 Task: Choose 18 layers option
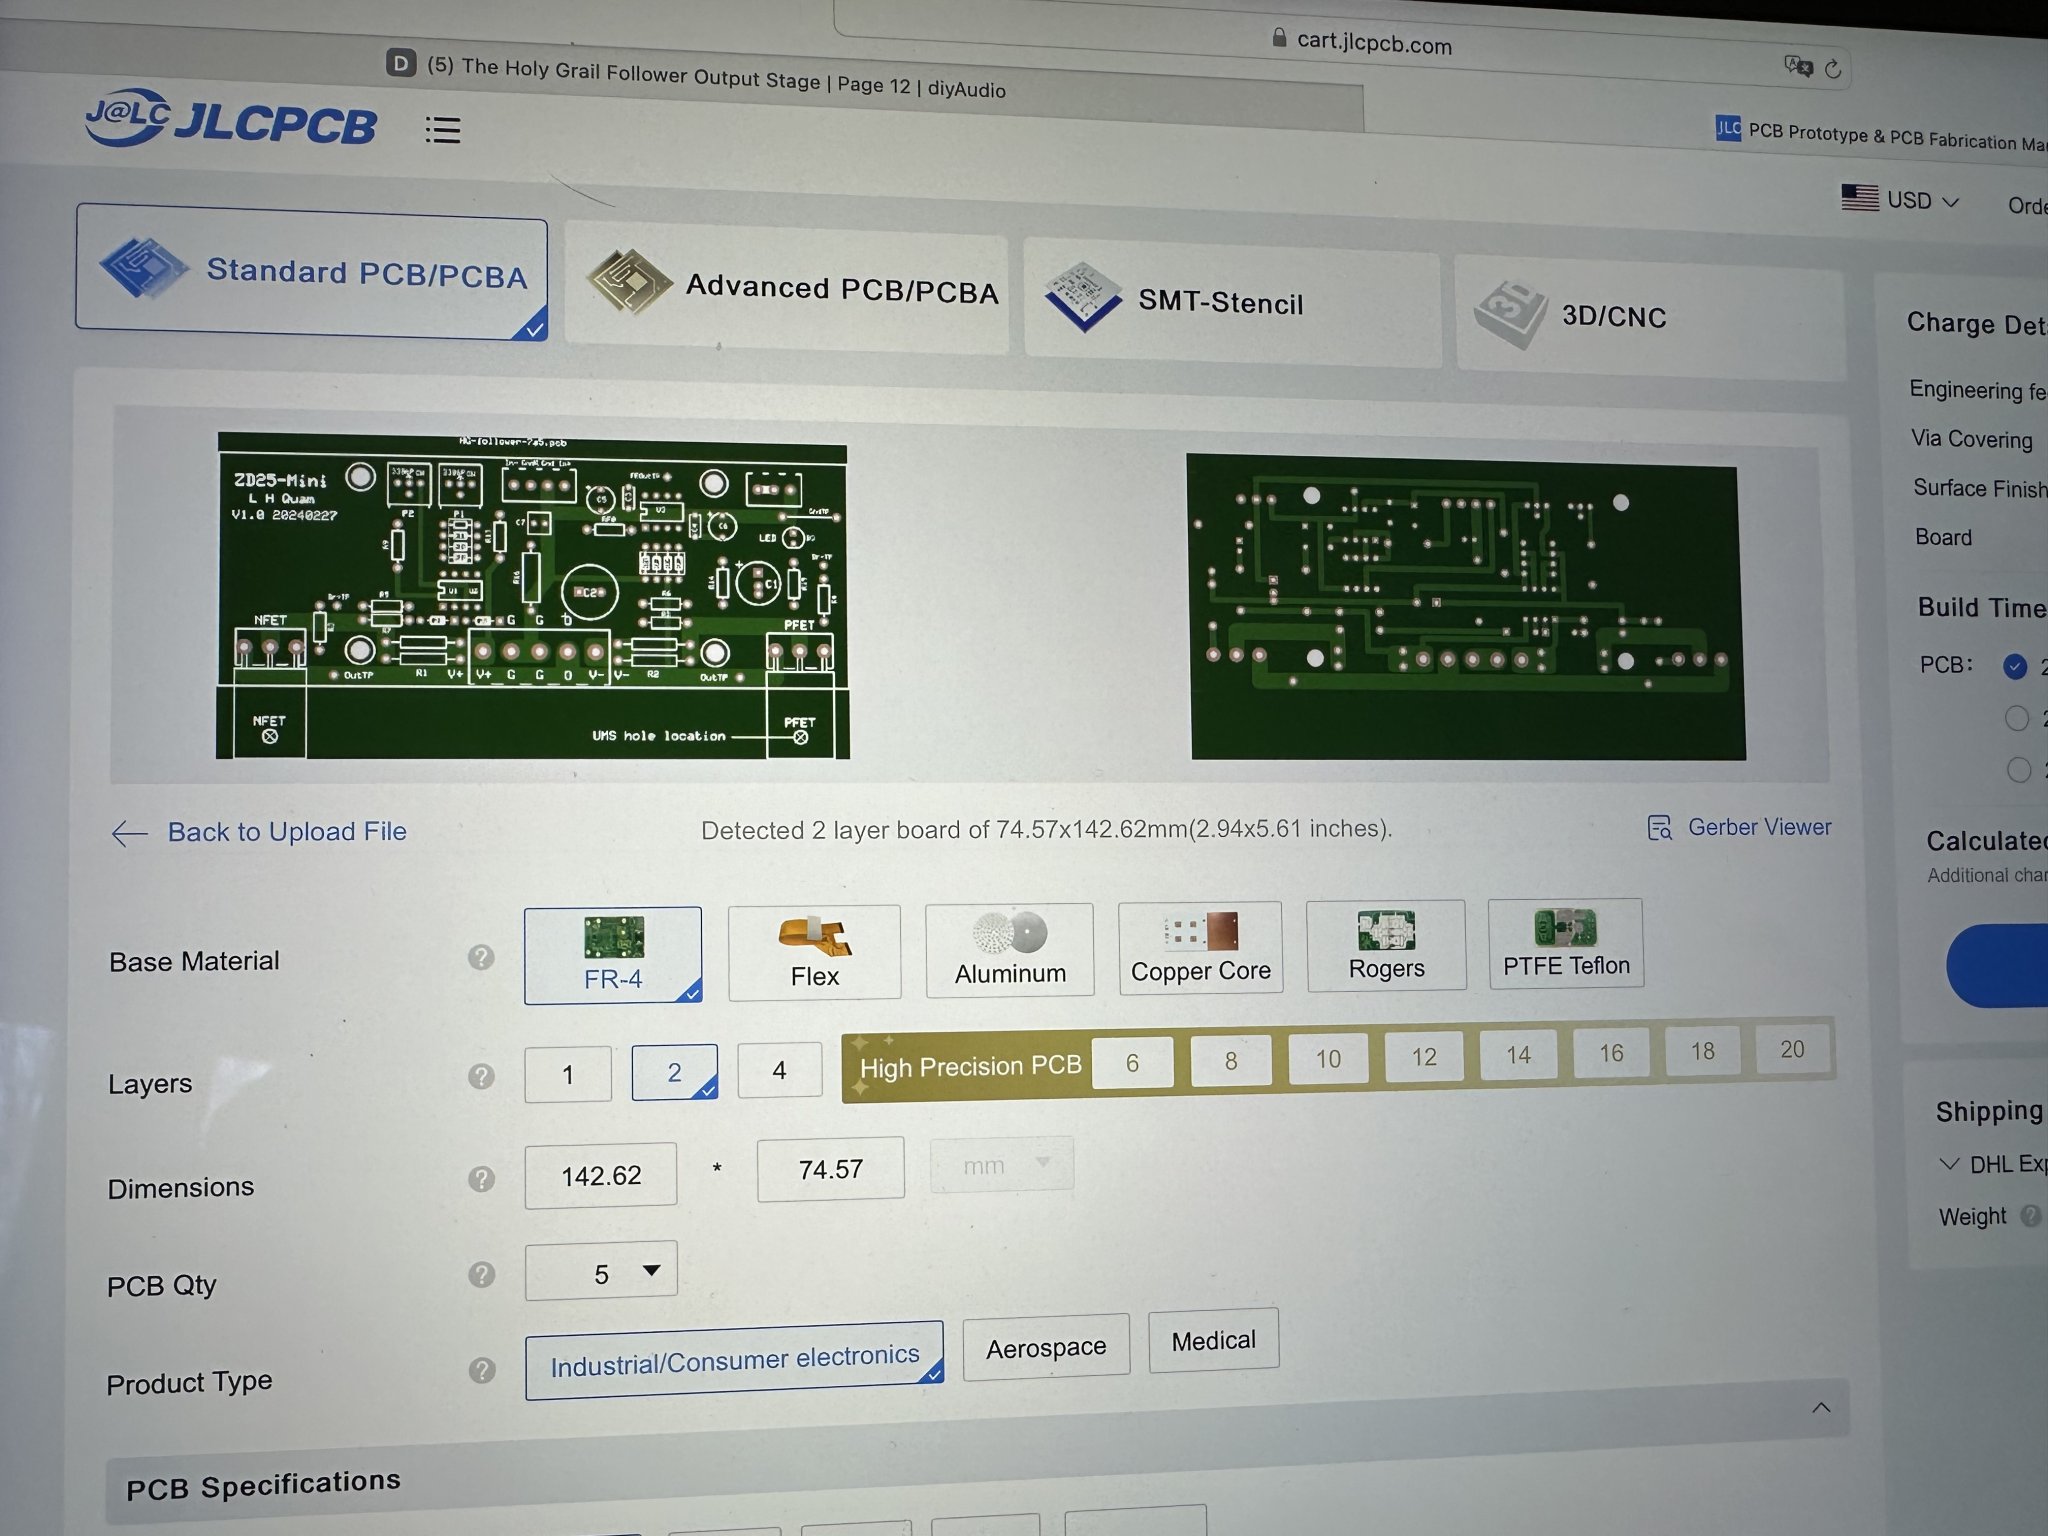tap(1702, 1050)
